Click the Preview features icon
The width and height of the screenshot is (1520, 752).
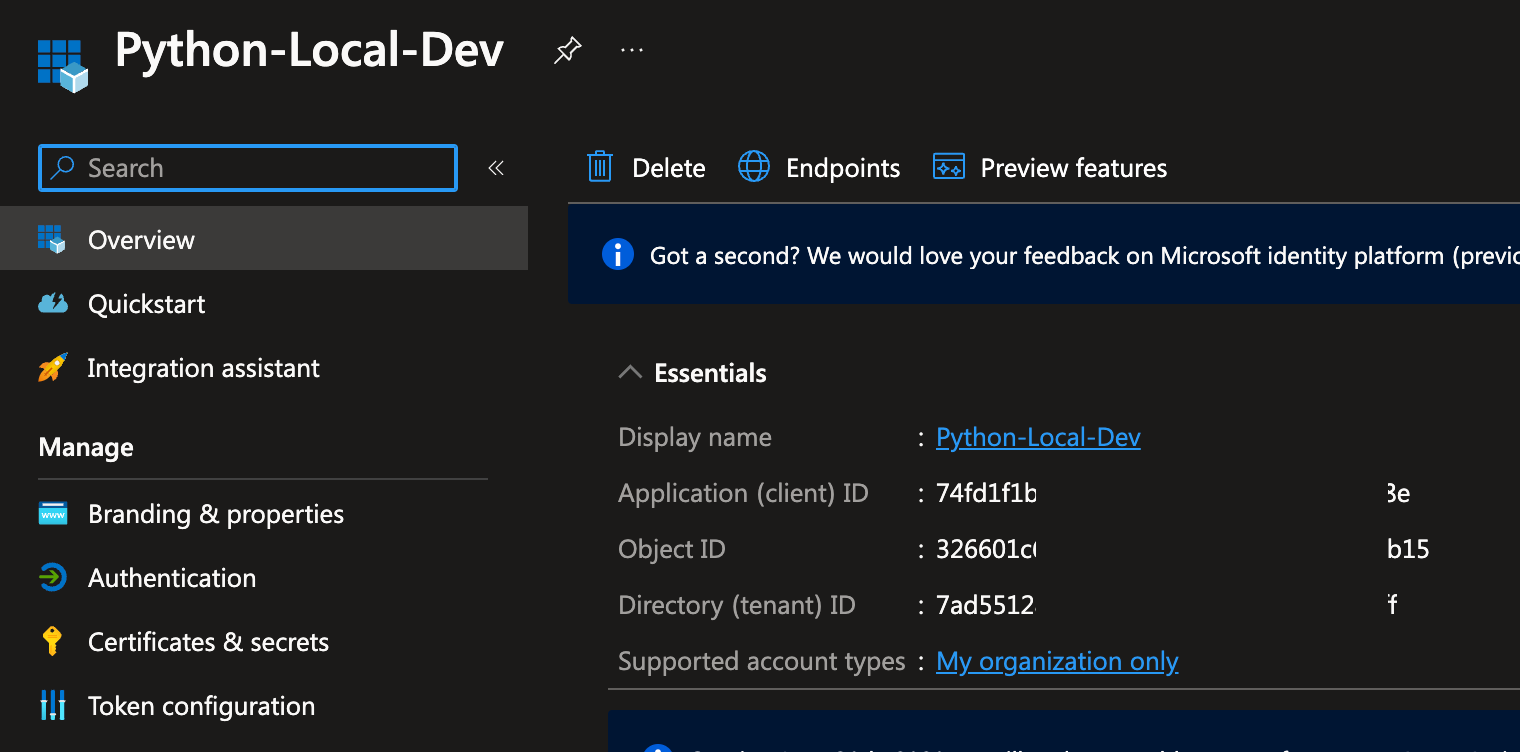tap(948, 167)
